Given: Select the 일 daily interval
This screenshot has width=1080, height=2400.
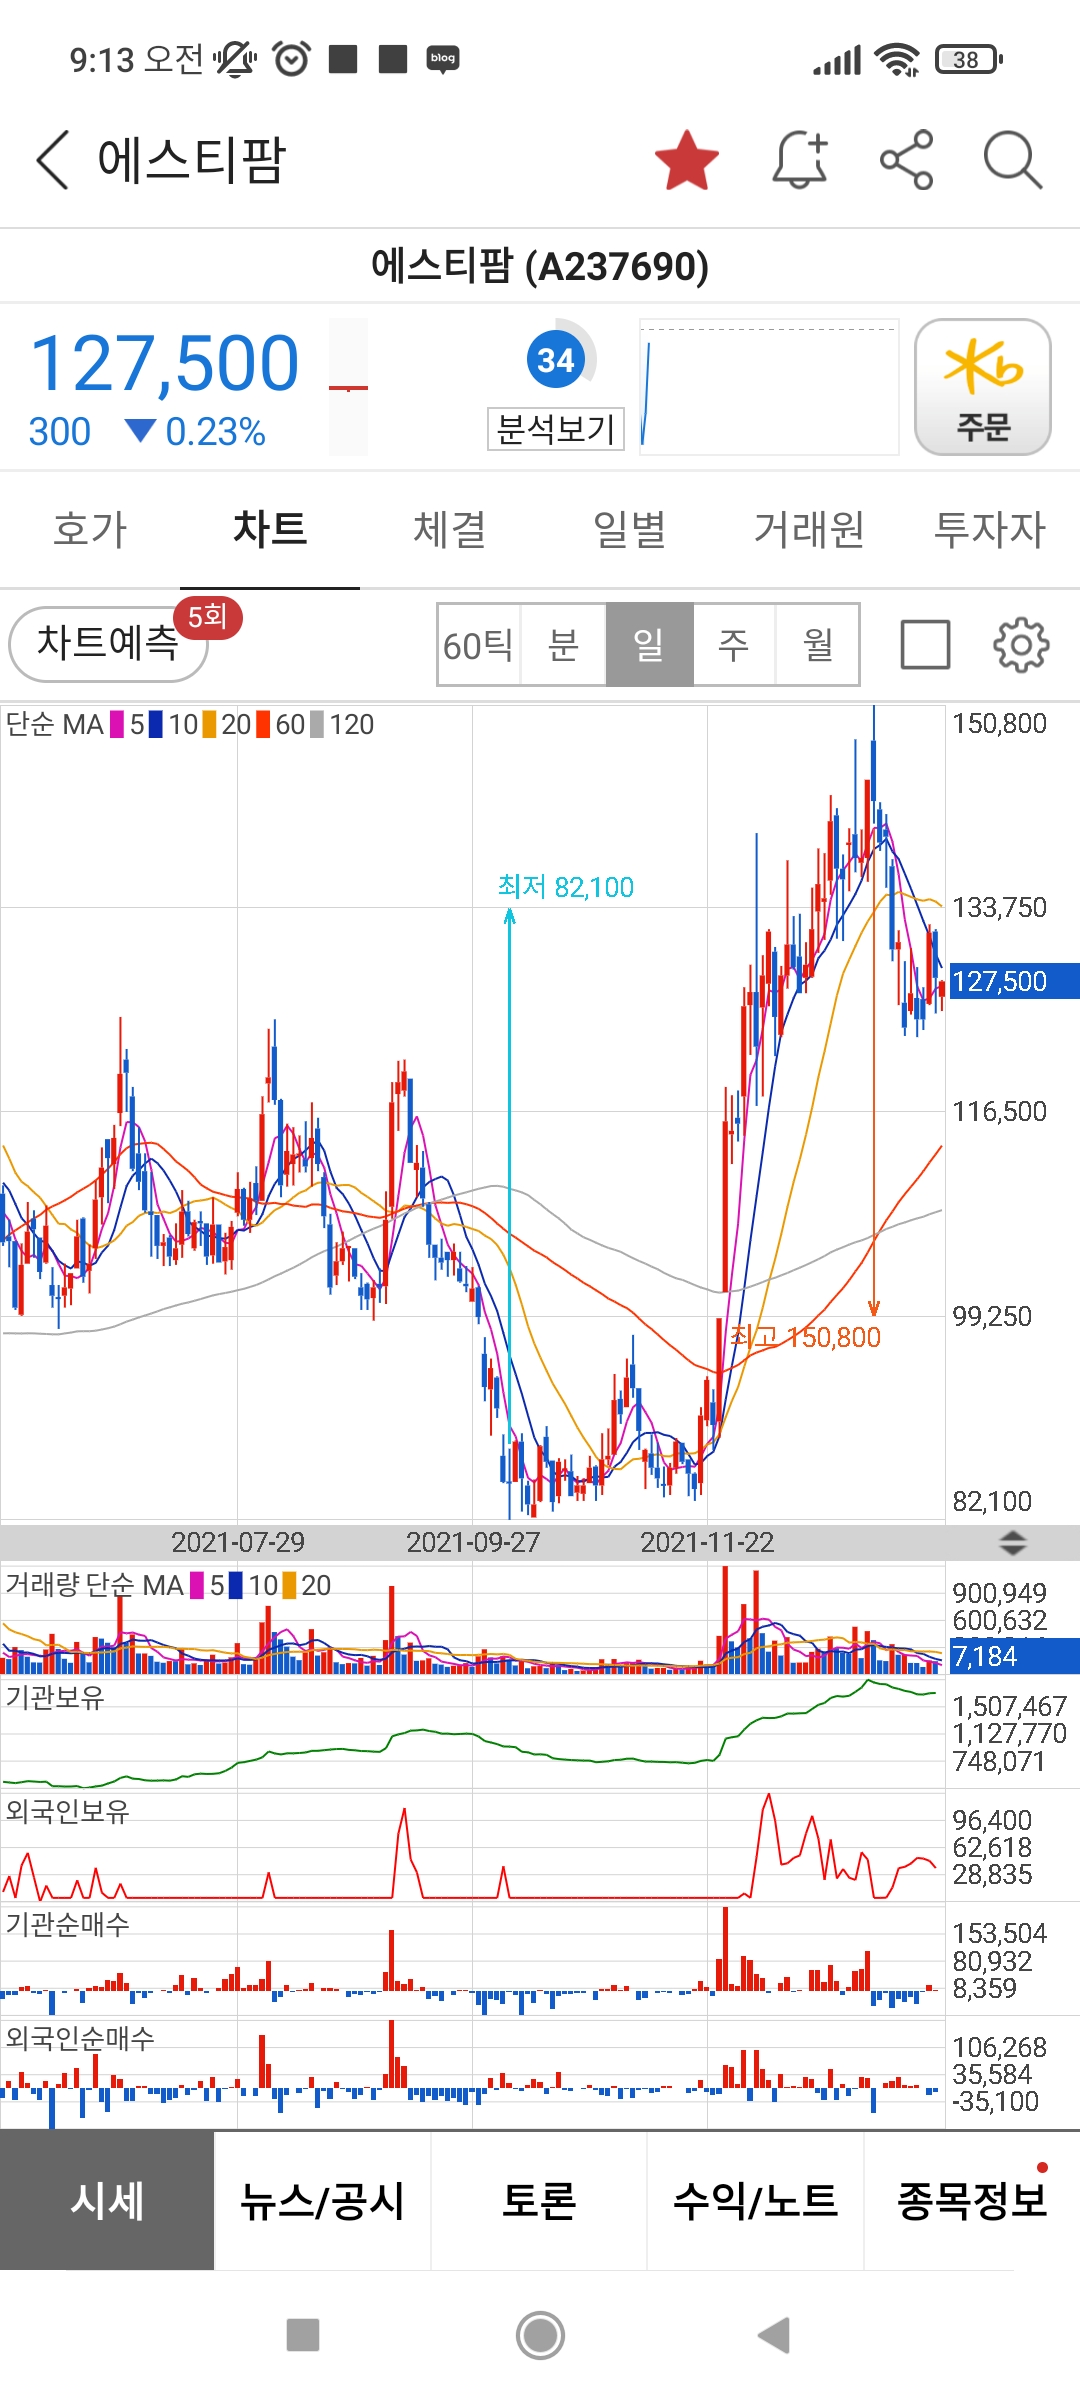Looking at the screenshot, I should click(649, 645).
